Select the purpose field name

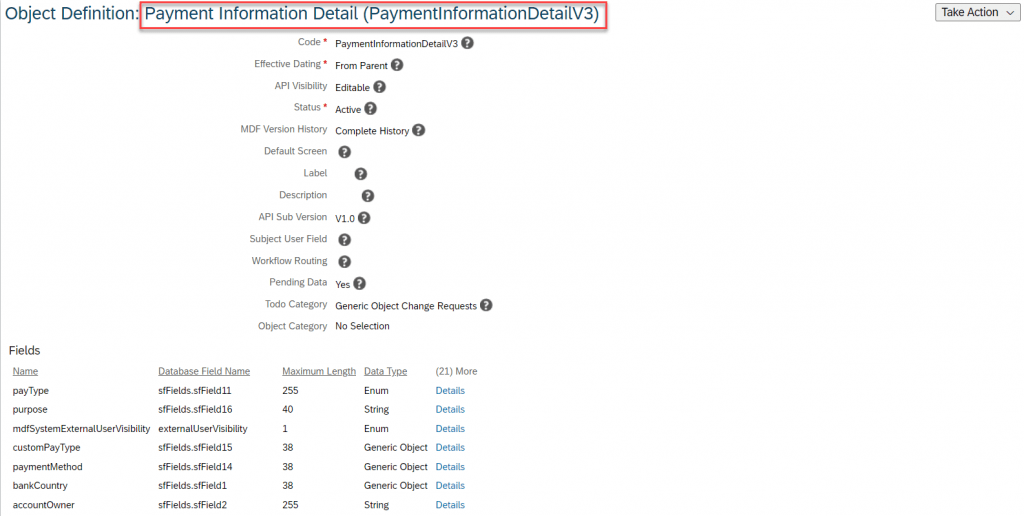point(30,410)
